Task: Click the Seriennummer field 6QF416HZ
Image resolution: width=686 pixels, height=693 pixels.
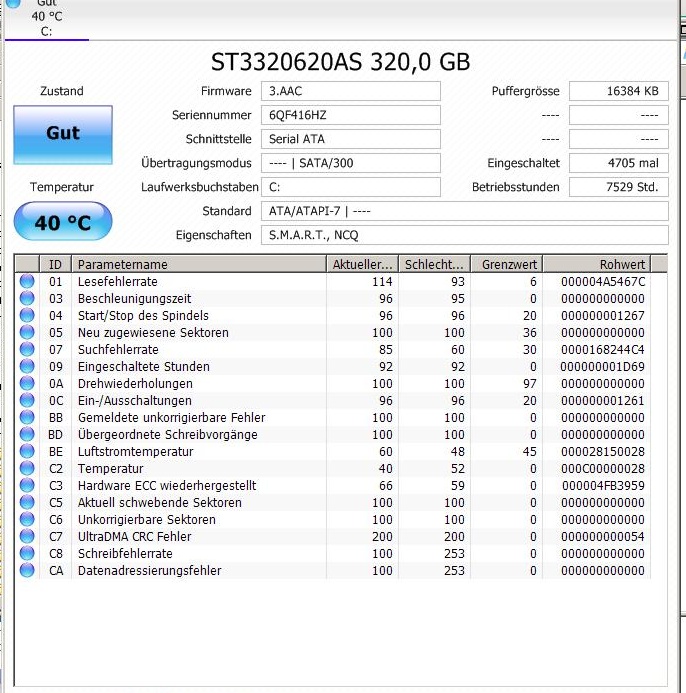Action: [x=351, y=115]
